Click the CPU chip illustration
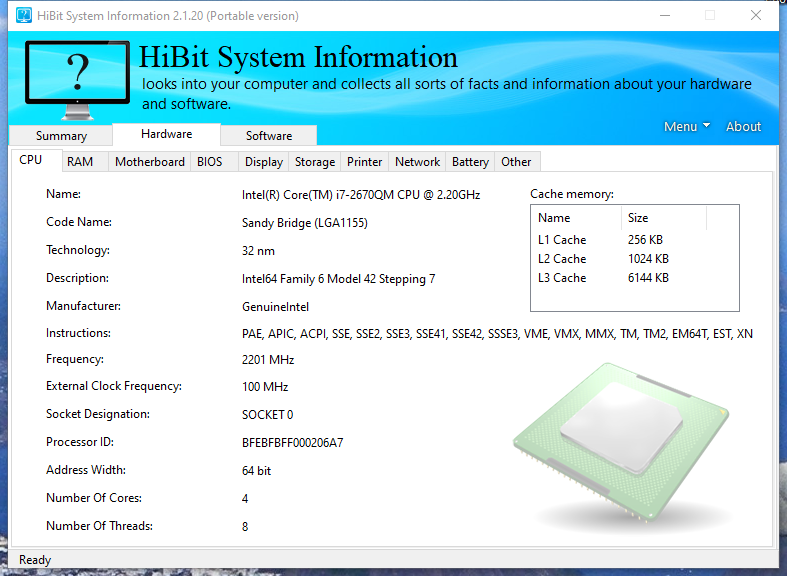Image resolution: width=787 pixels, height=576 pixels. click(621, 442)
